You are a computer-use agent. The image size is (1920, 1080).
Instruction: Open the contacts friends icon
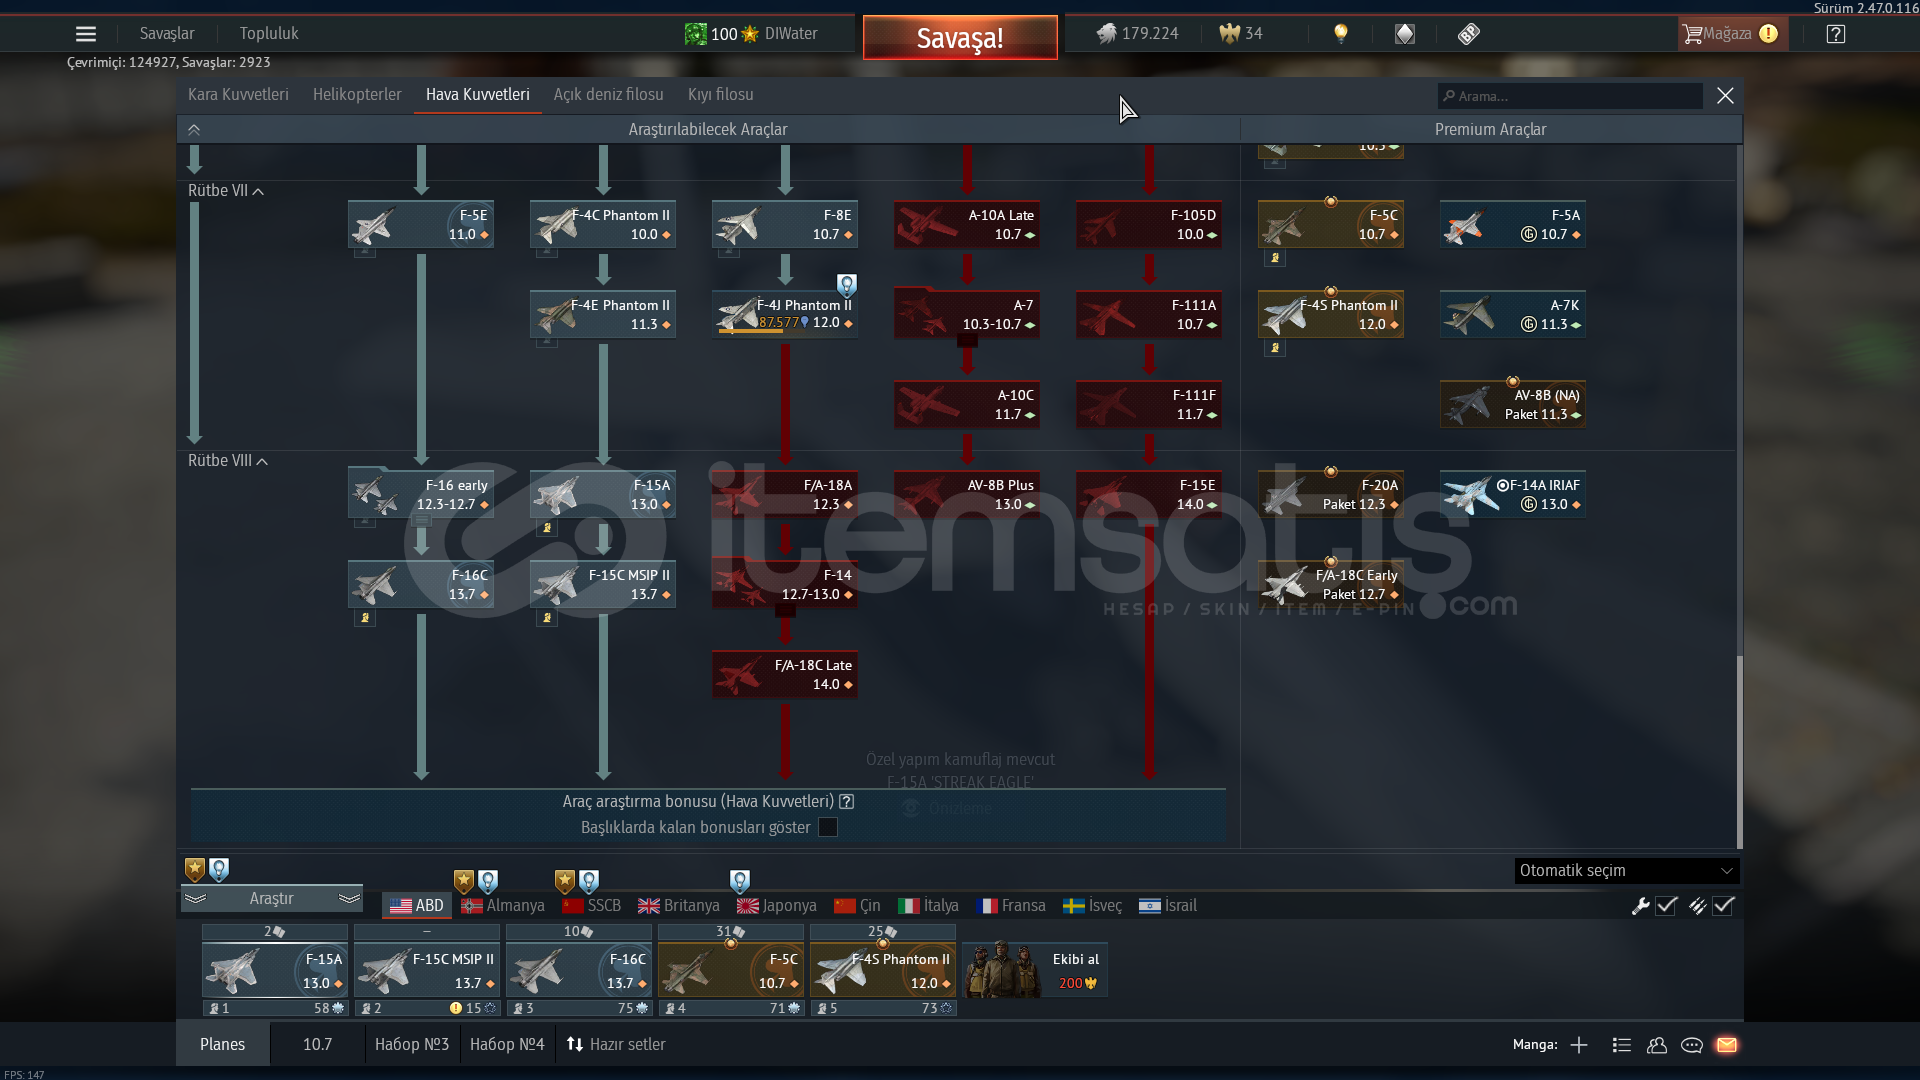(x=1657, y=1045)
